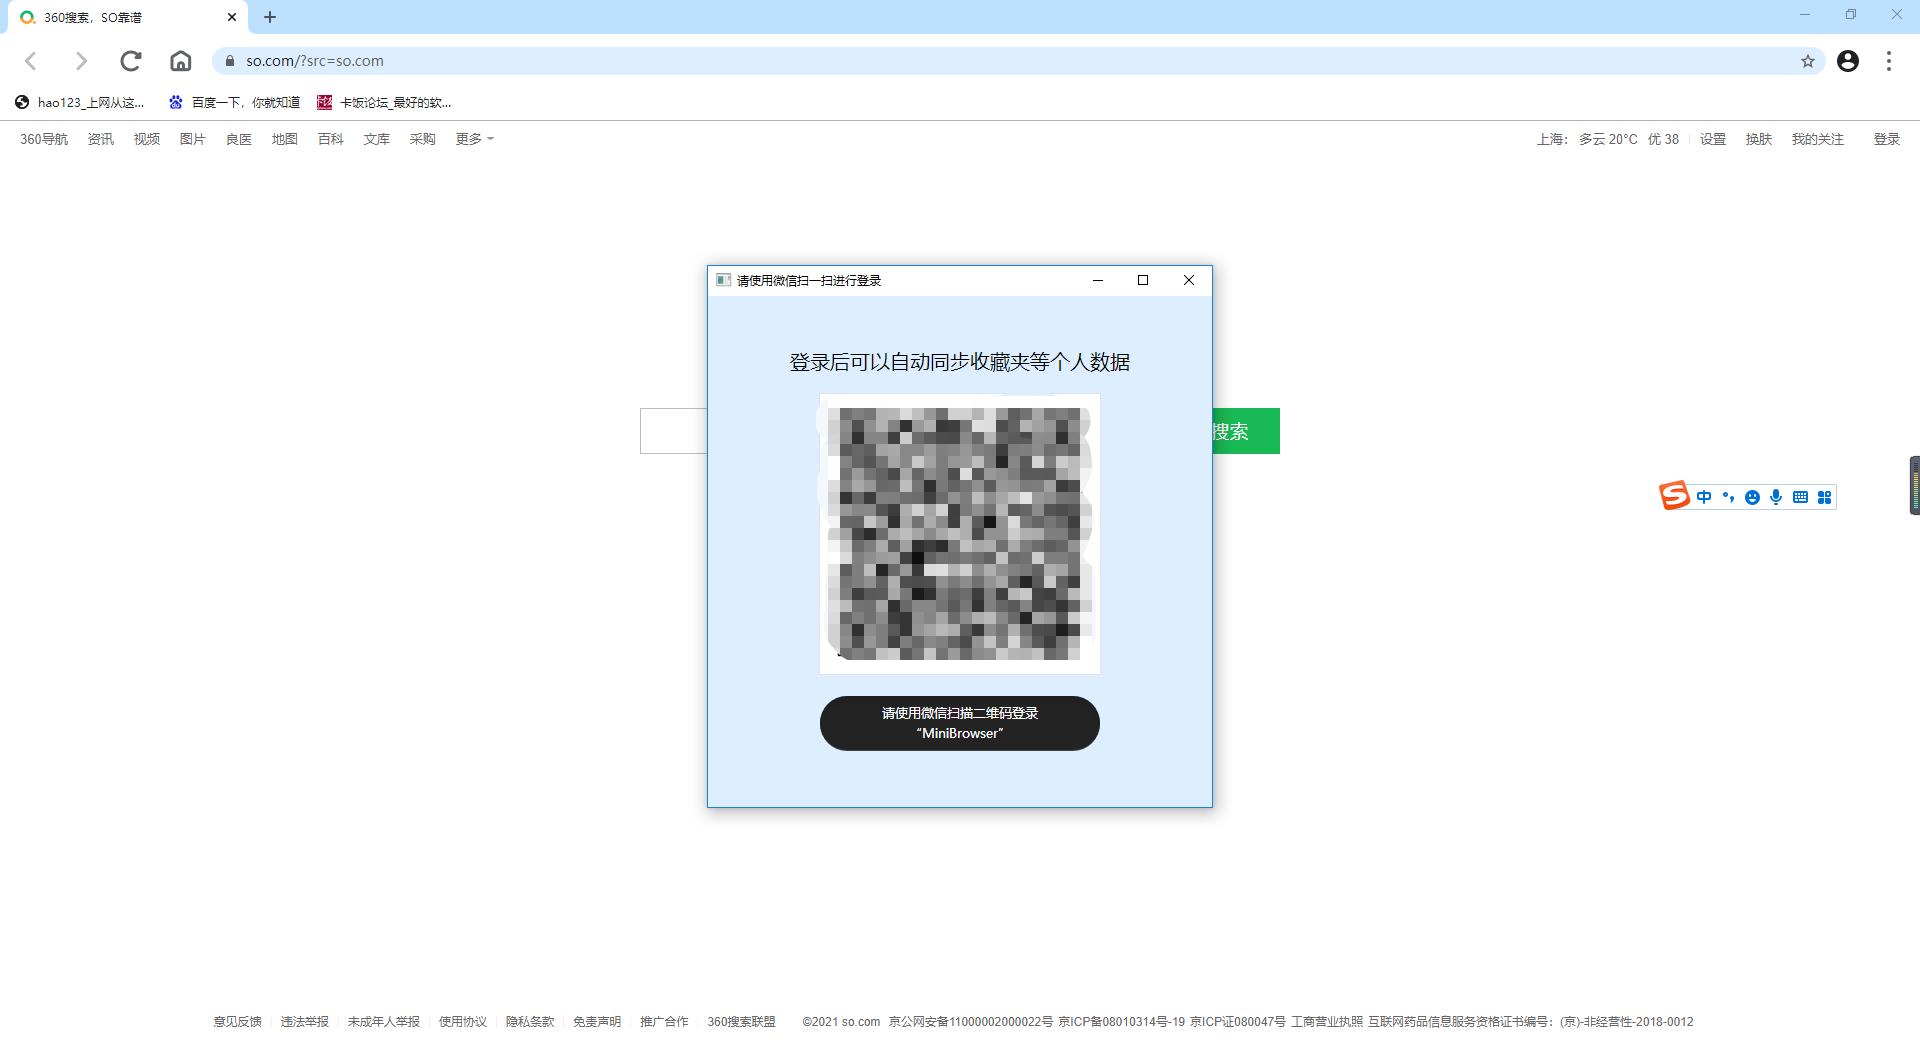Close the 360搜索 tab

232,17
